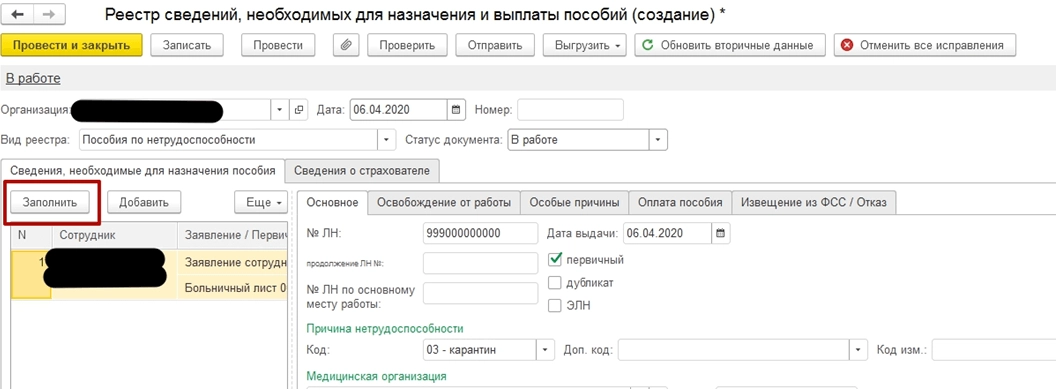Viewport: 1060px width, 390px height.
Task: Click the Дата field 06.04.2020
Action: coord(398,109)
